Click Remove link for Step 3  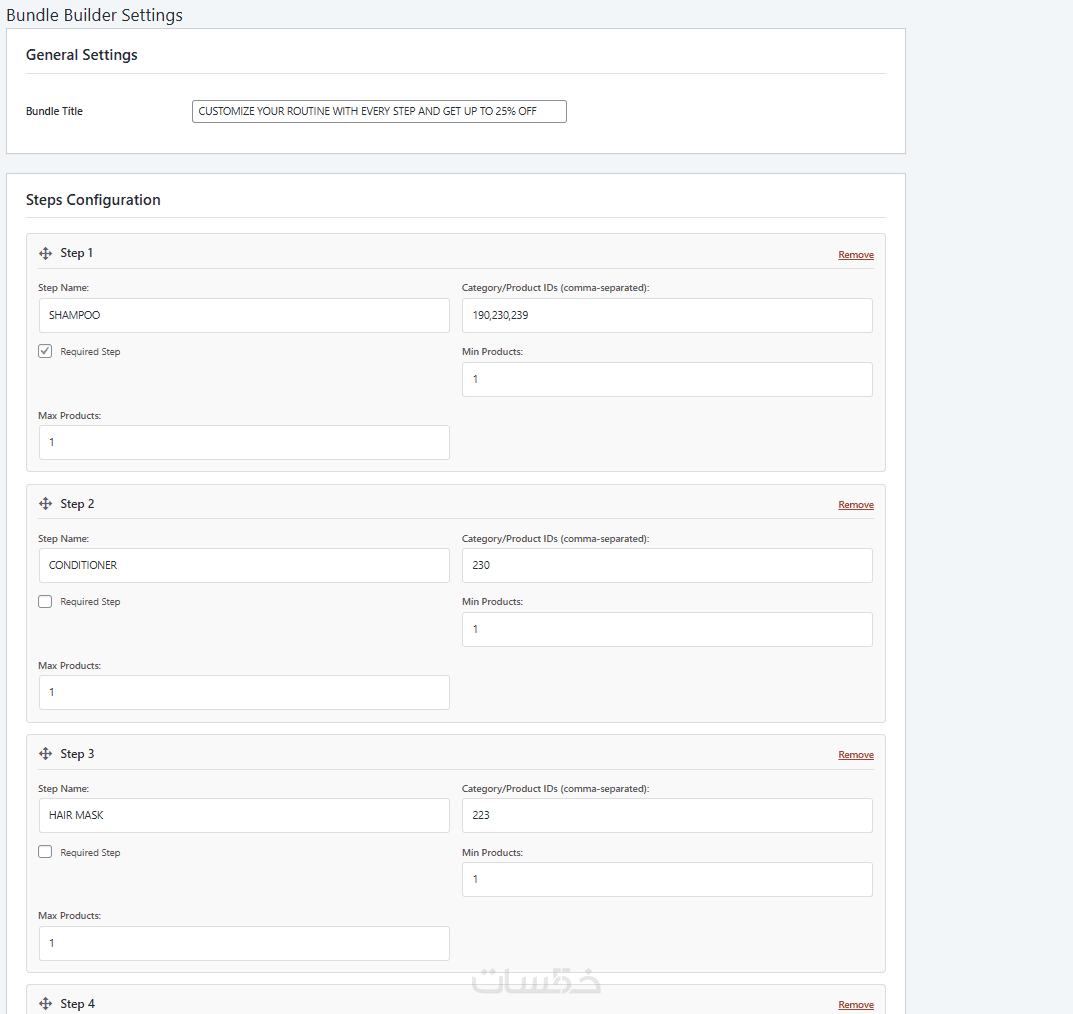[855, 755]
